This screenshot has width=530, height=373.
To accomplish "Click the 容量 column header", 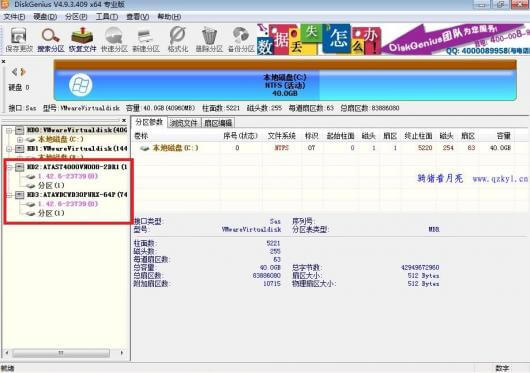I will pos(504,136).
